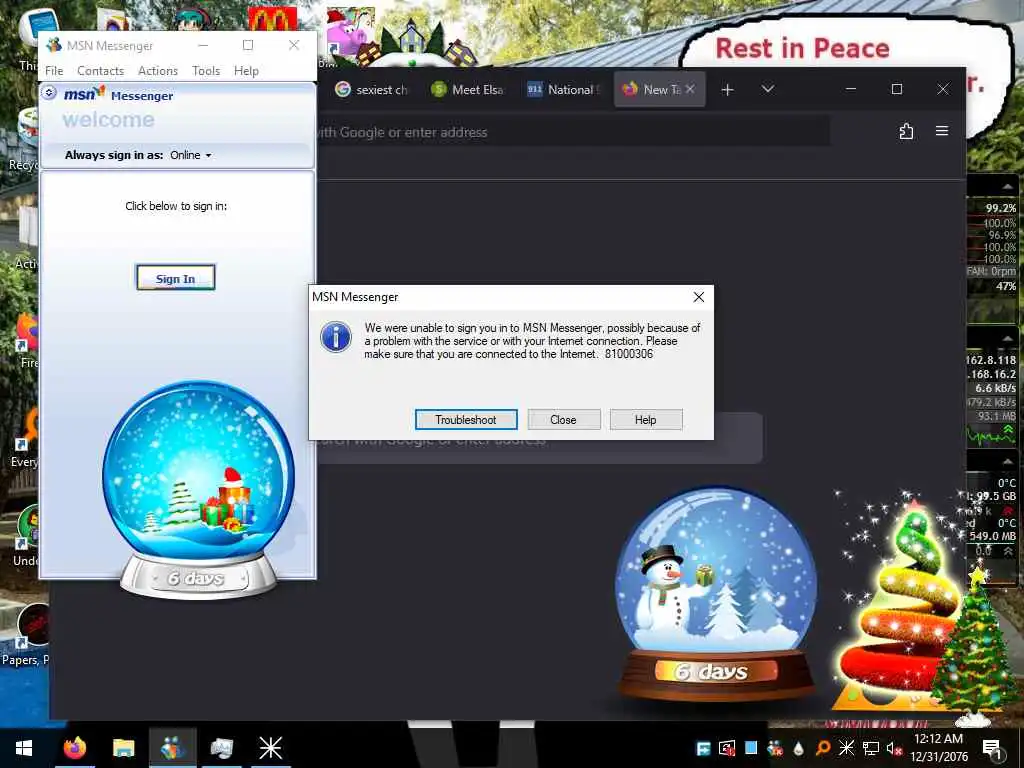Click the taskbar app icon right of MSN Messenger
The width and height of the screenshot is (1024, 768).
(221, 748)
